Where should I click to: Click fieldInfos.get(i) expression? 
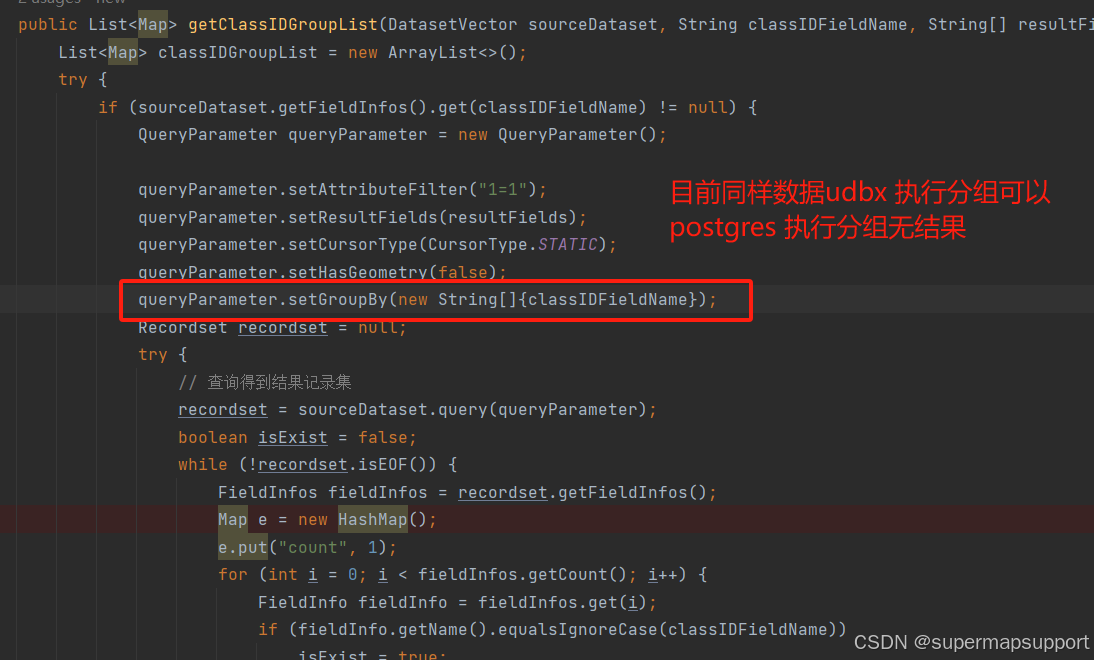(562, 603)
